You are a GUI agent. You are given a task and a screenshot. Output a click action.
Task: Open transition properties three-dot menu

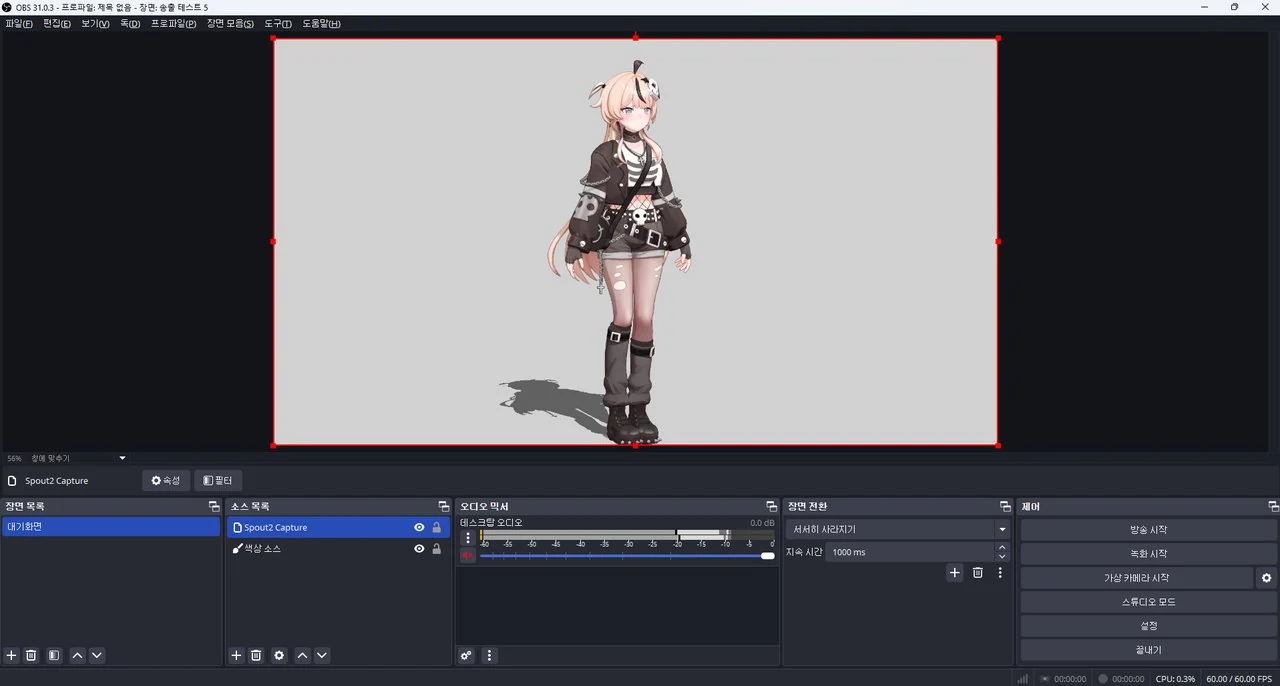[1000, 572]
